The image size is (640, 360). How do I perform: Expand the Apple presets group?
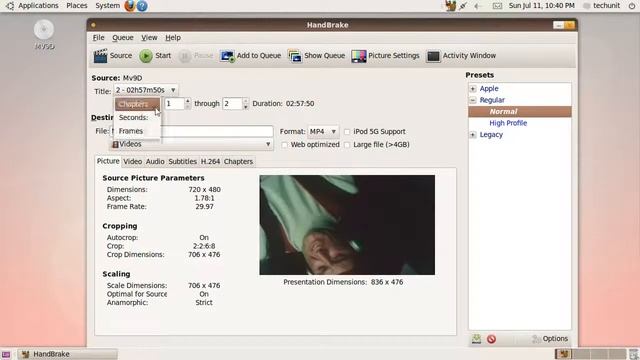[473, 89]
